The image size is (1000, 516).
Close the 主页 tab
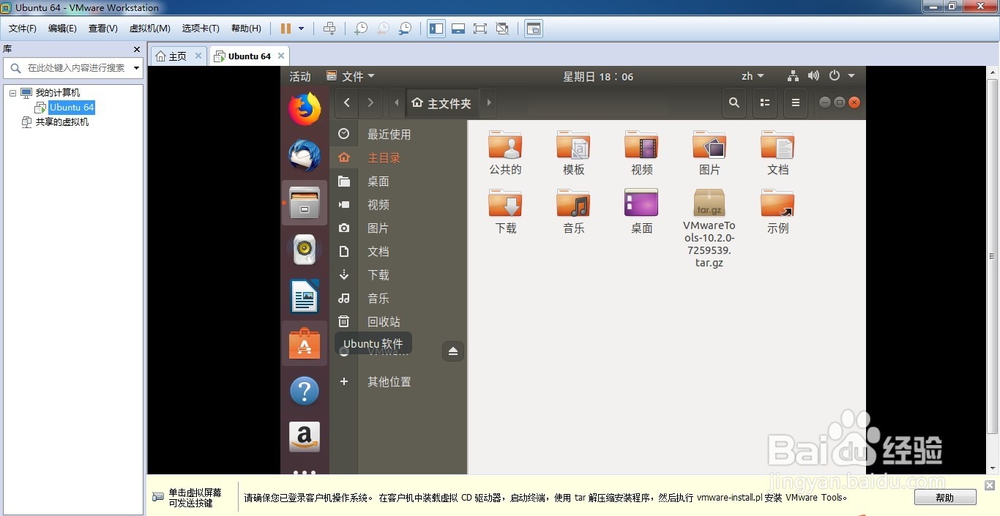pyautogui.click(x=198, y=55)
